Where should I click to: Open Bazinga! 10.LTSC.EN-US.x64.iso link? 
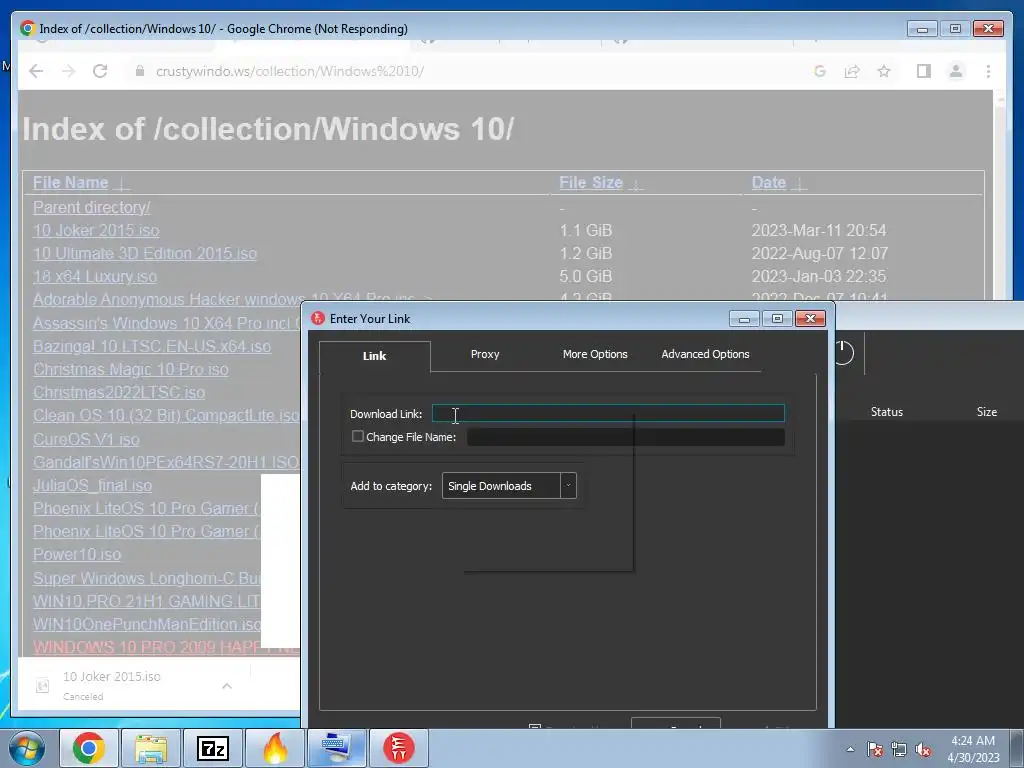coord(152,346)
